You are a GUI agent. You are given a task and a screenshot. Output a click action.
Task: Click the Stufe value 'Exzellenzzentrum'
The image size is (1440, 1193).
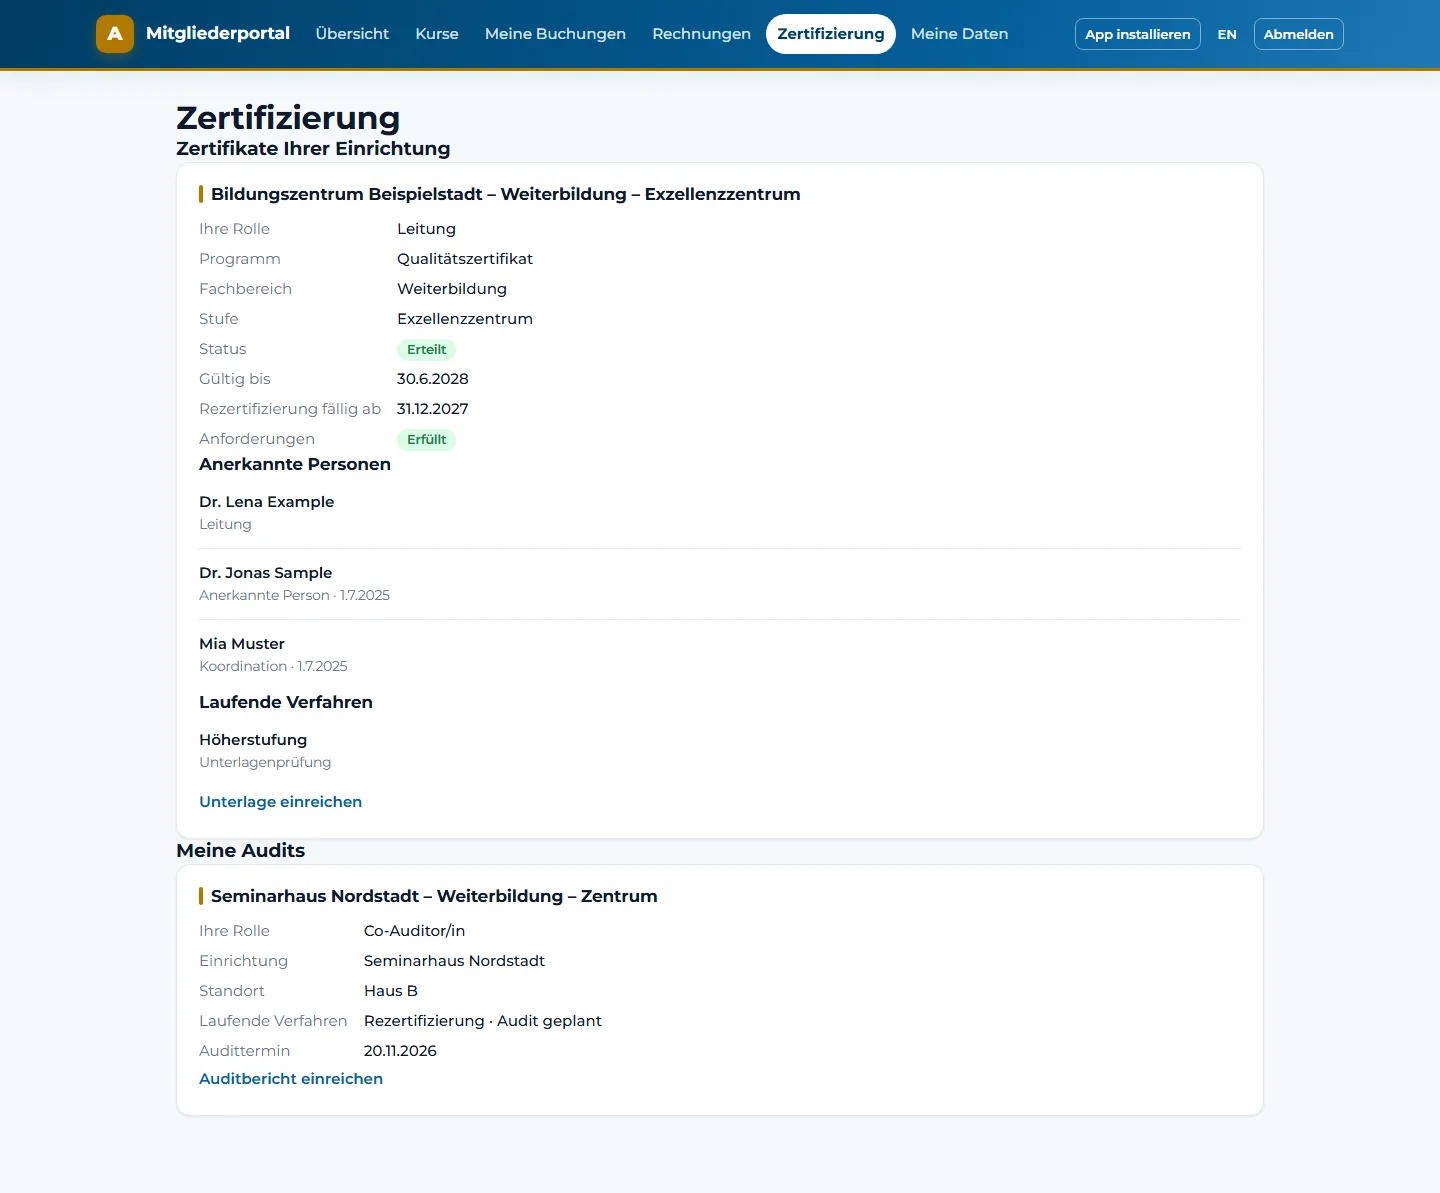(465, 319)
